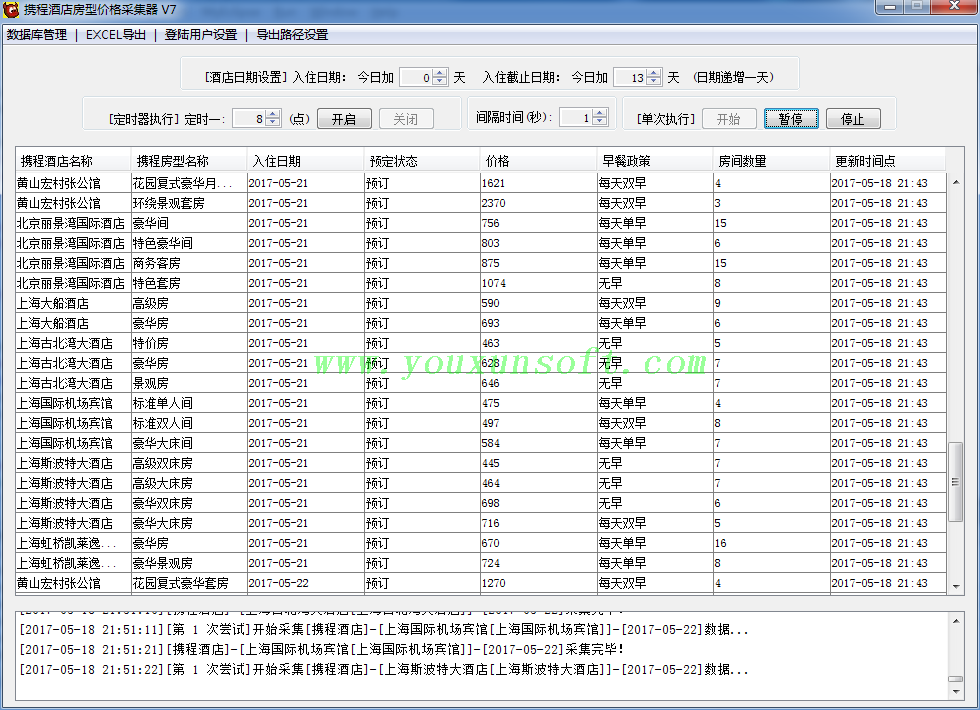
Task: Select 上海大船酒店 row with 高级房
Action: pos(481,303)
